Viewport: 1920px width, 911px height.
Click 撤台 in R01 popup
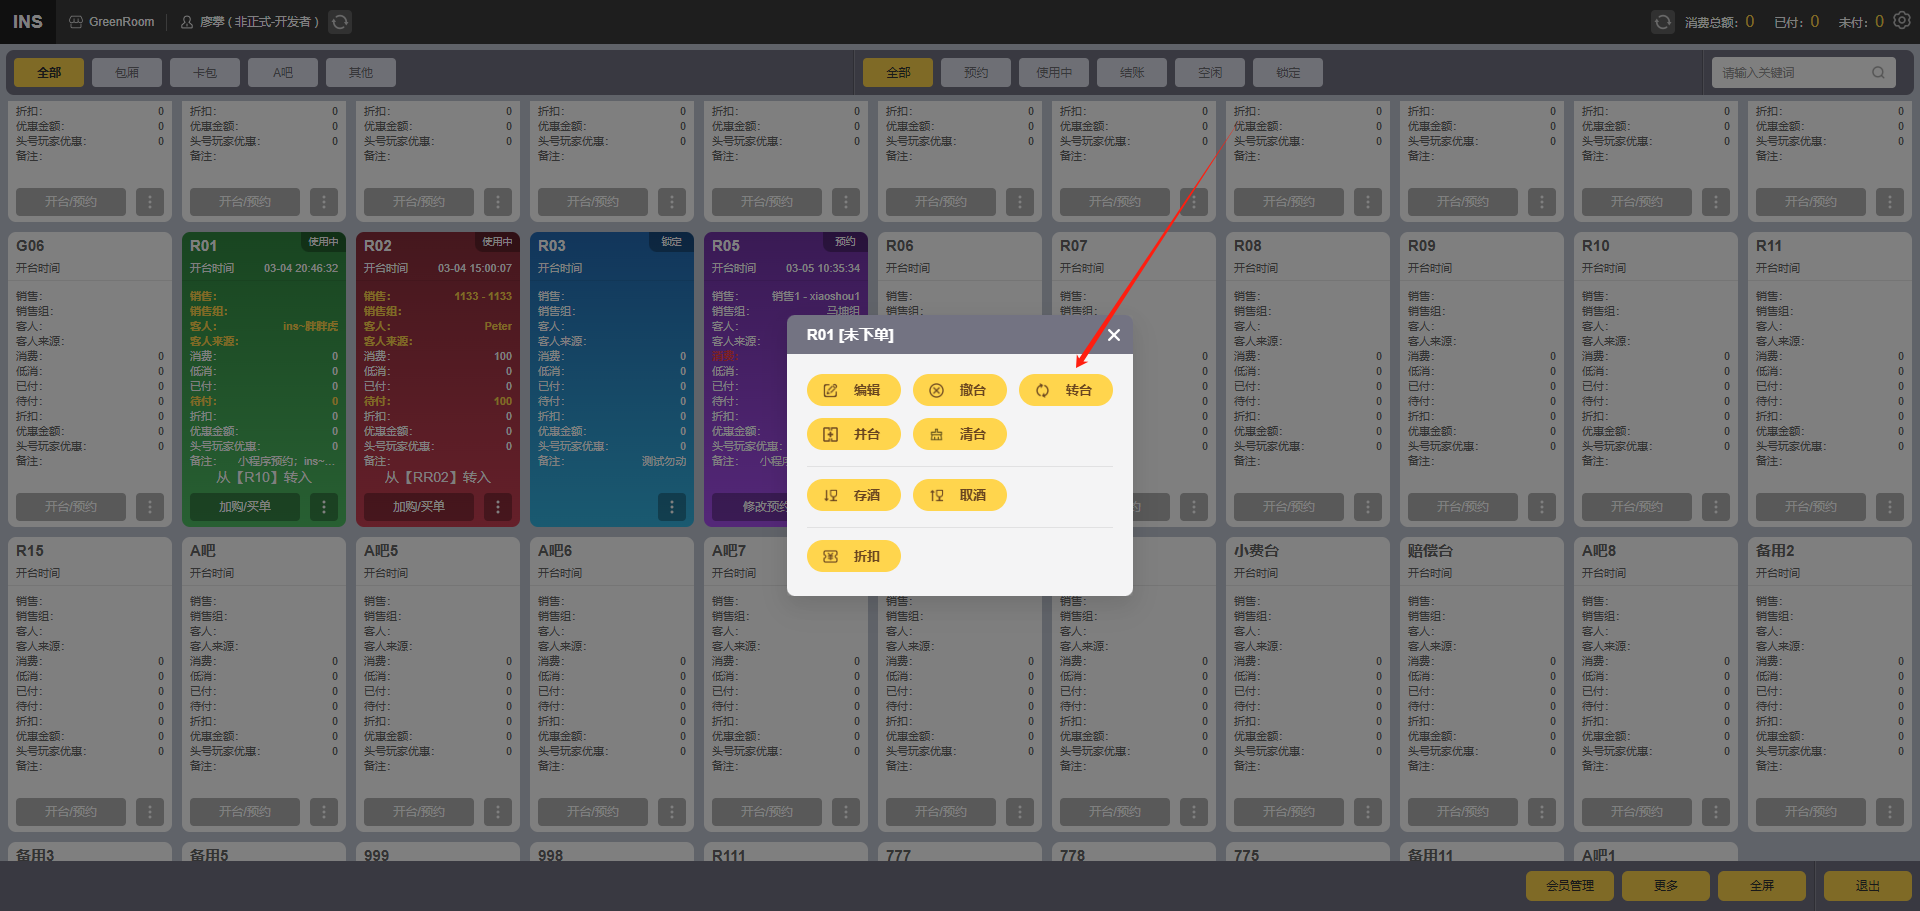(x=959, y=390)
